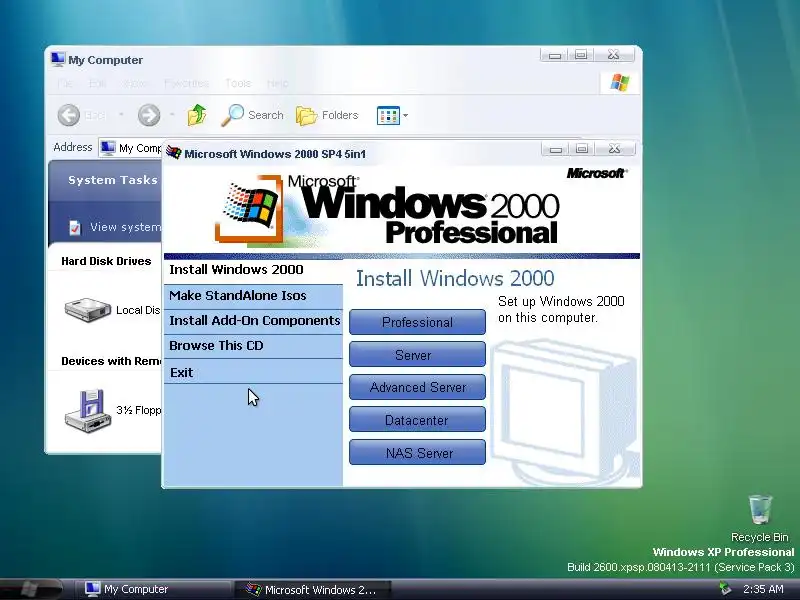Viewport: 800px width, 600px height.
Task: Open the Favorites menu in My Computer
Action: pyautogui.click(x=186, y=83)
